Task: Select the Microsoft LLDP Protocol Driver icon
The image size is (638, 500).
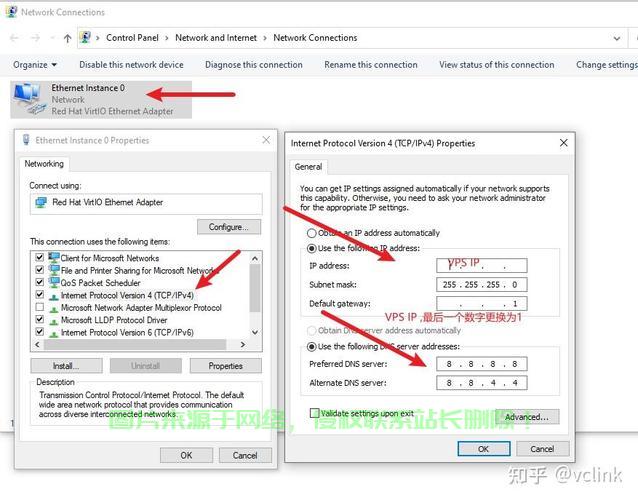Action: (54, 321)
